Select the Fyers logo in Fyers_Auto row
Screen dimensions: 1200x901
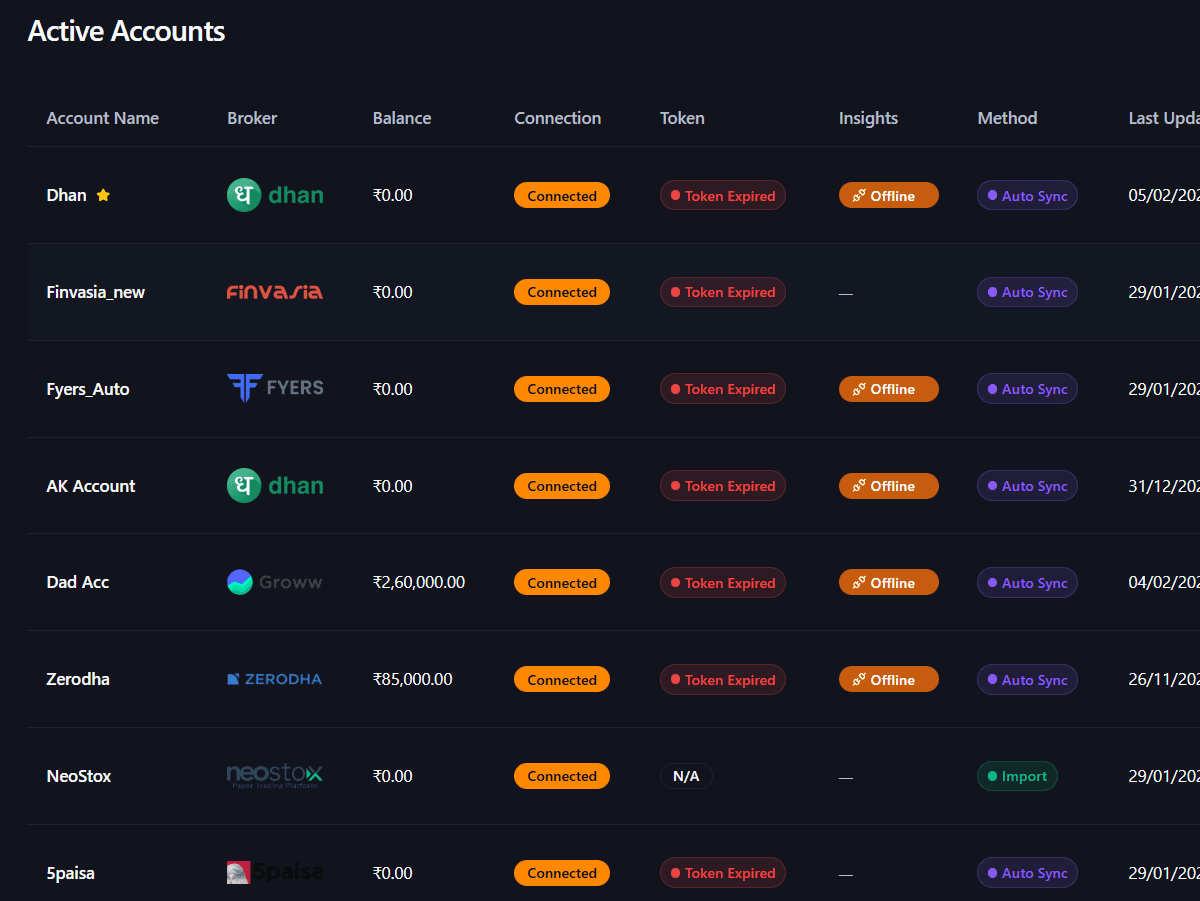coord(275,388)
